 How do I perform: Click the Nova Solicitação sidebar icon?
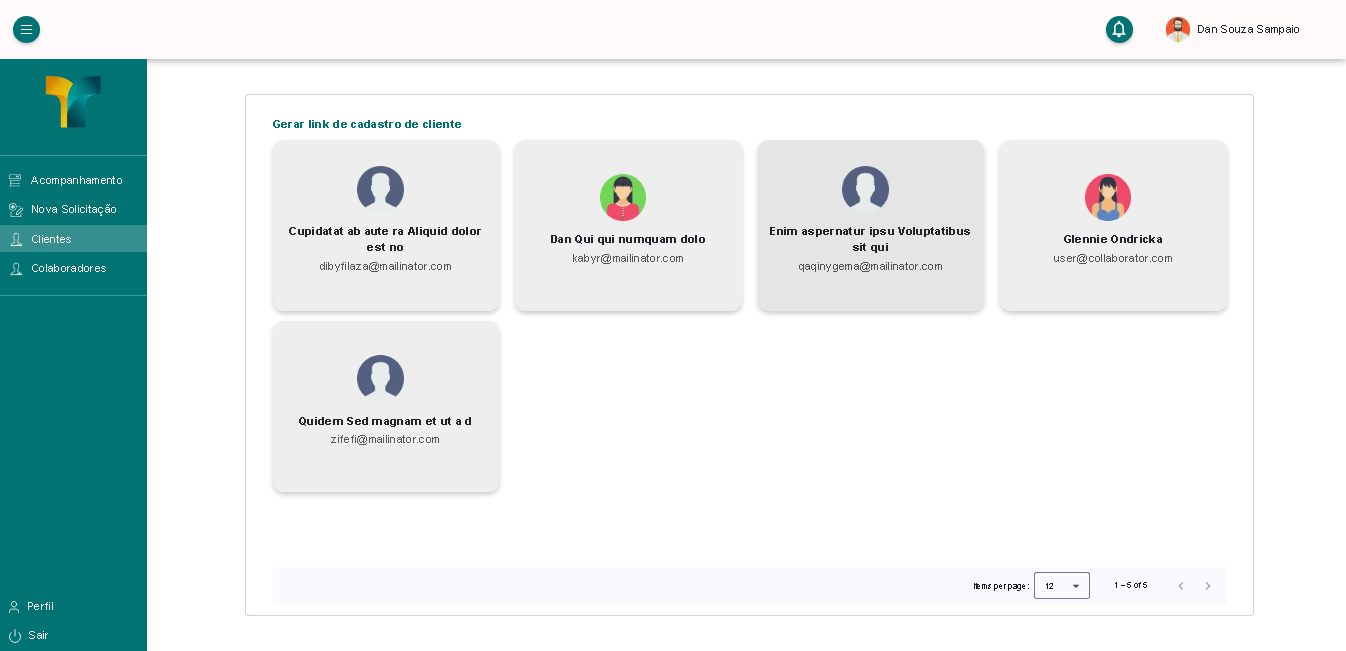pos(15,210)
